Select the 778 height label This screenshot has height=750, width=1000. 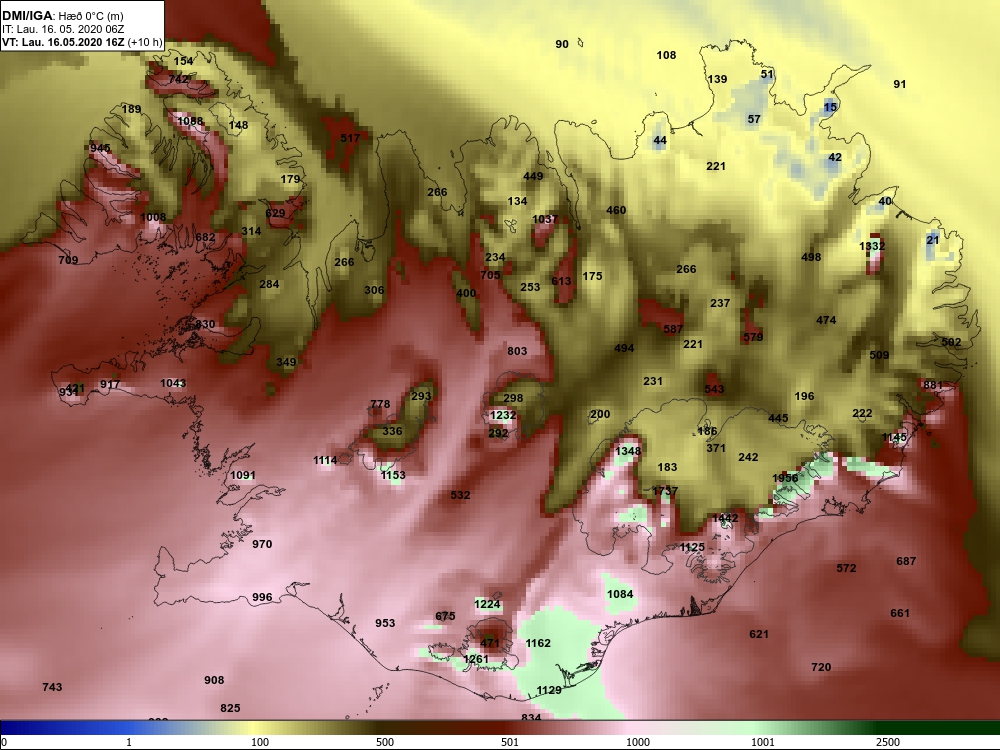pos(379,404)
